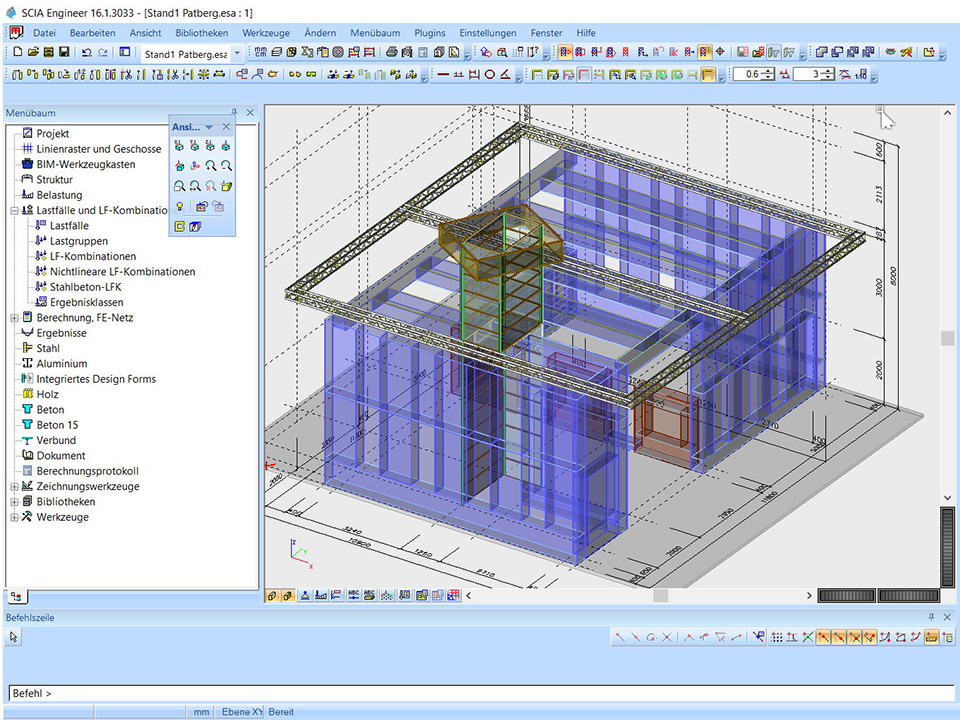Toggle first highlighted icon in view bottom bar

[272, 595]
